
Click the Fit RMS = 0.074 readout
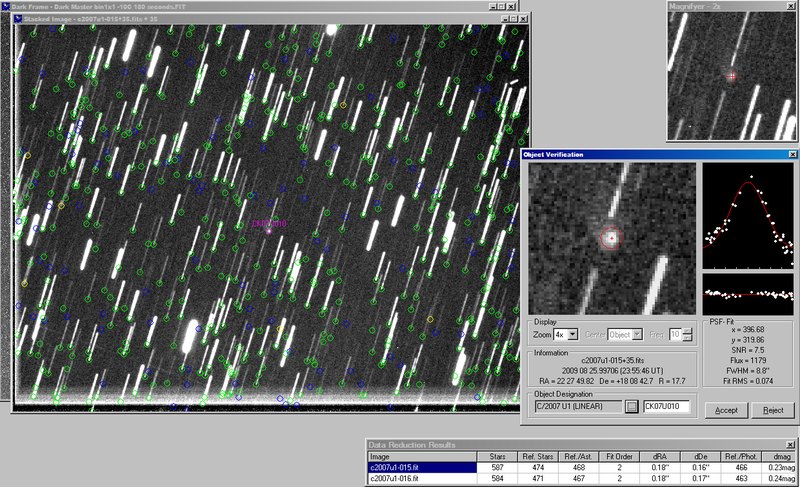(748, 381)
